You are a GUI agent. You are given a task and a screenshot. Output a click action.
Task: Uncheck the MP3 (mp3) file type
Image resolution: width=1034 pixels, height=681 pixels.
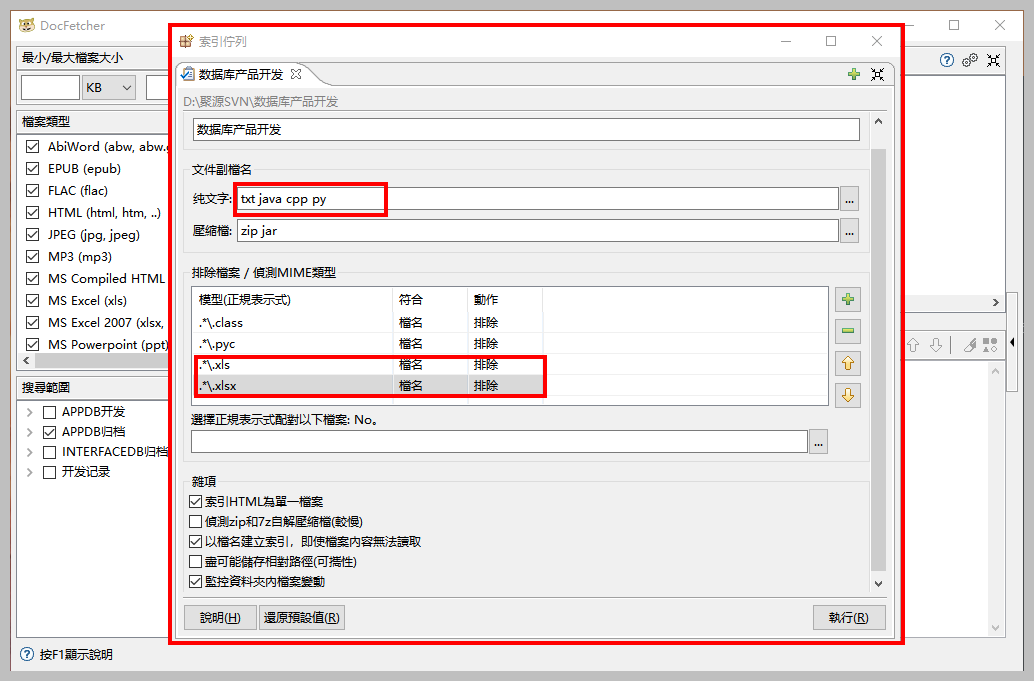pyautogui.click(x=32, y=256)
